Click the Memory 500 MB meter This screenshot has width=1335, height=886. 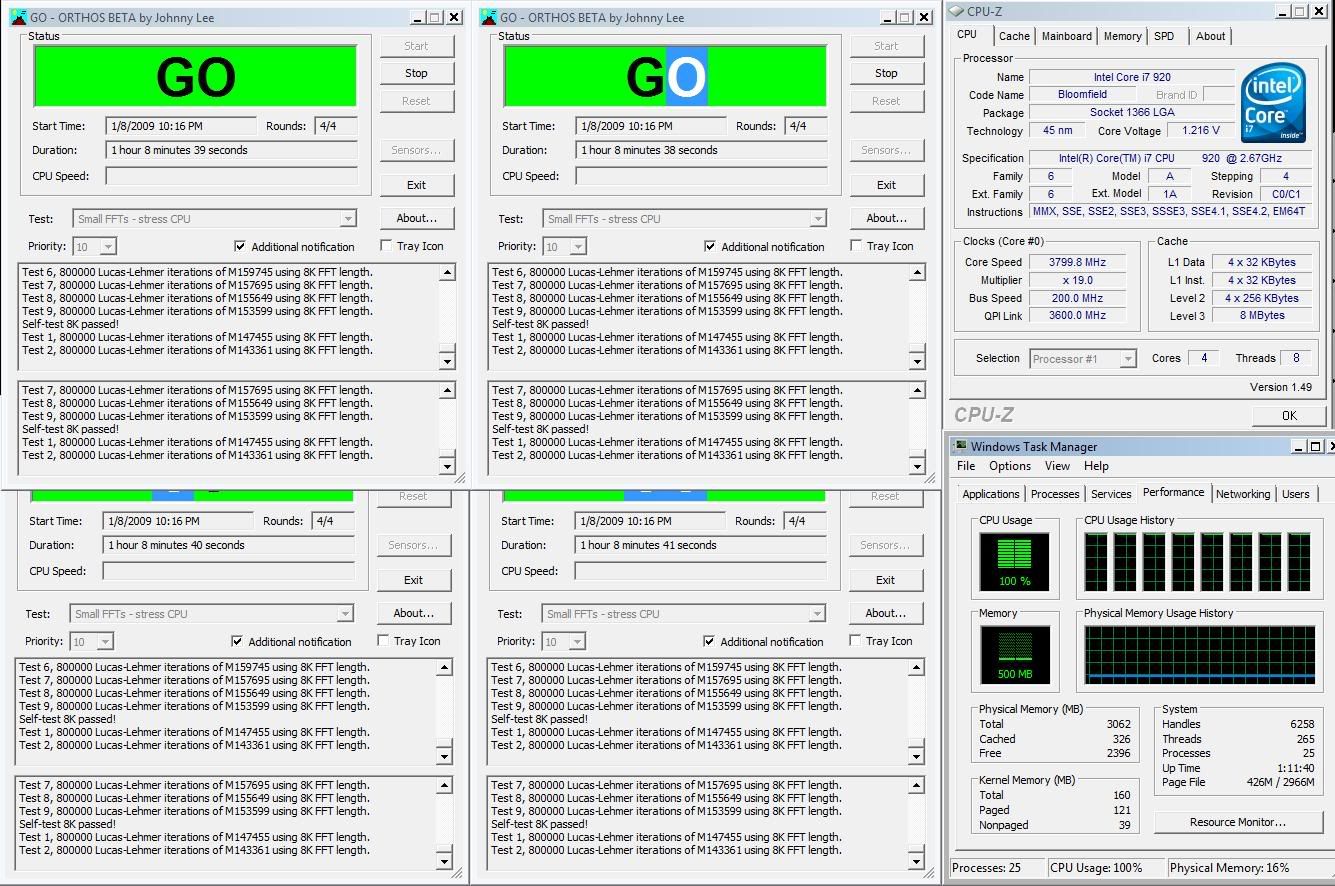pos(1014,656)
